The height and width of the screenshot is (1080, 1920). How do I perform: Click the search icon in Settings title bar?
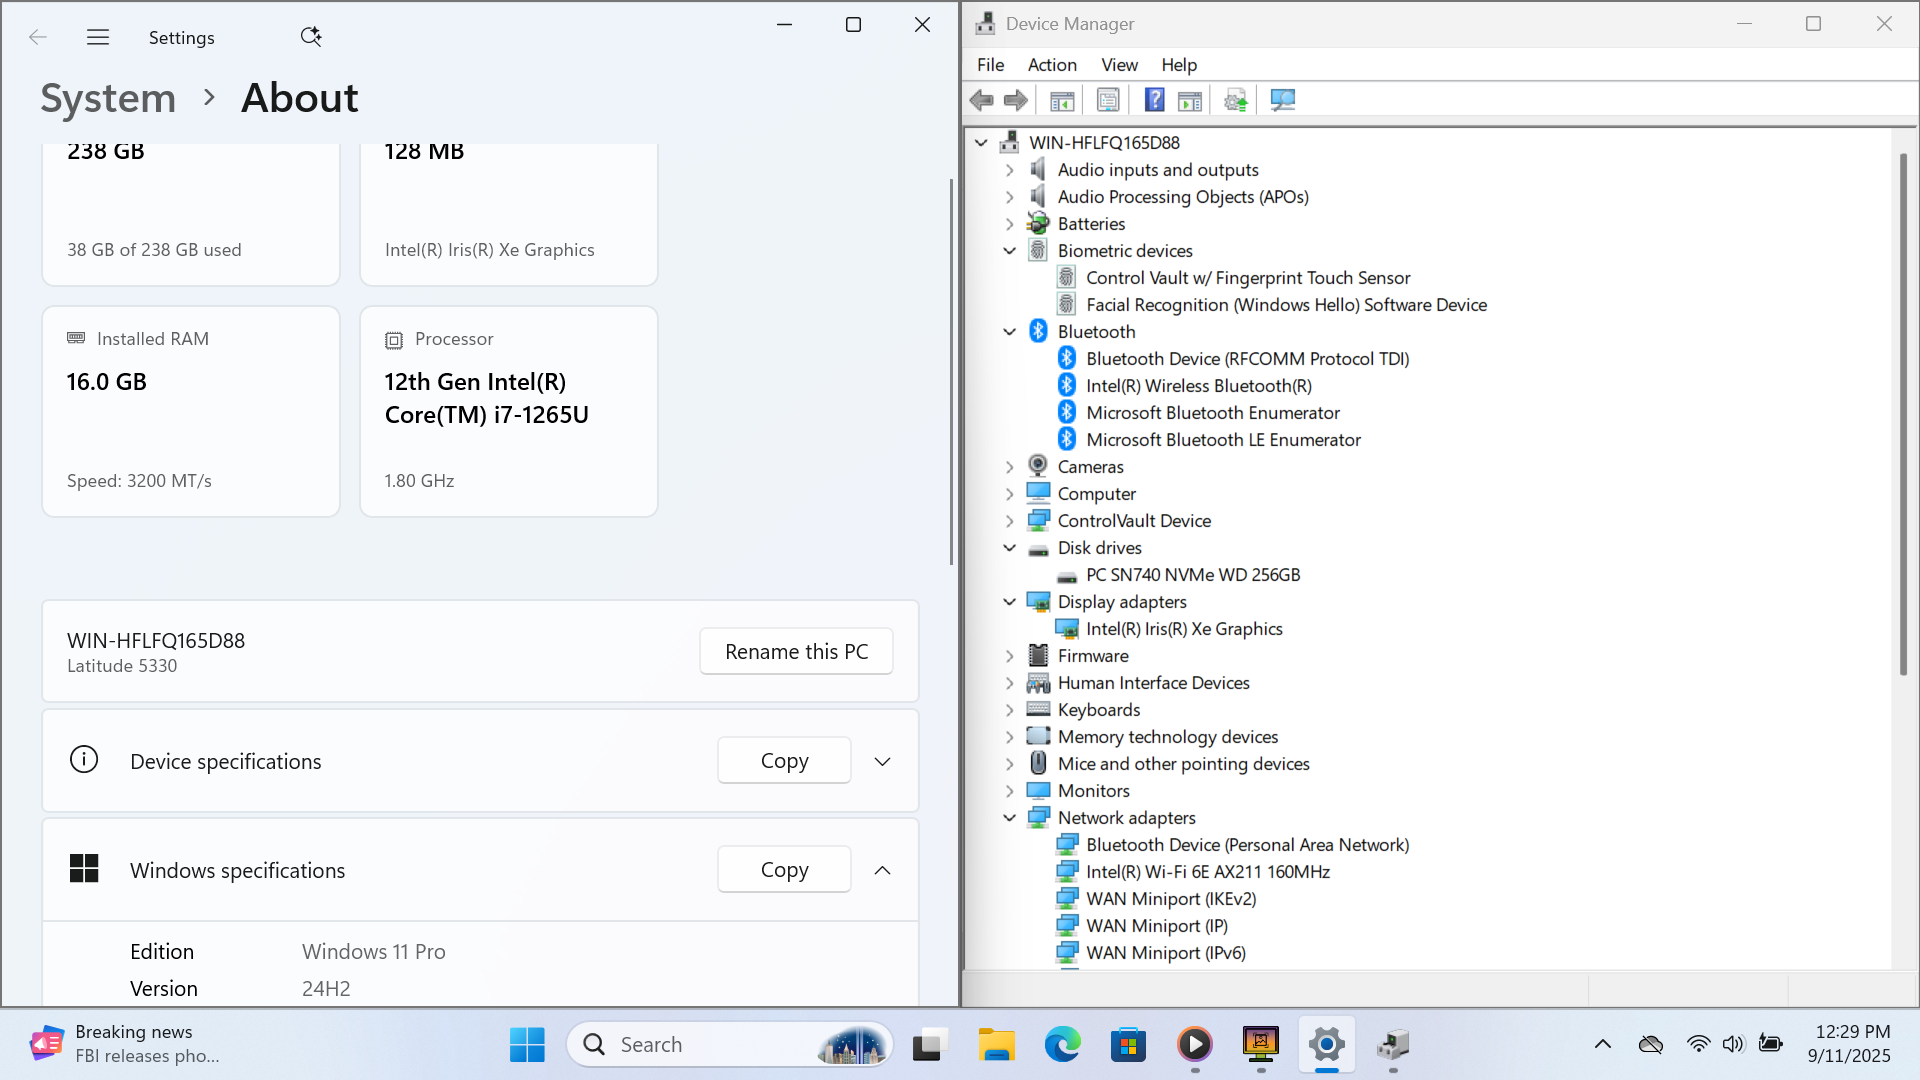[x=311, y=37]
